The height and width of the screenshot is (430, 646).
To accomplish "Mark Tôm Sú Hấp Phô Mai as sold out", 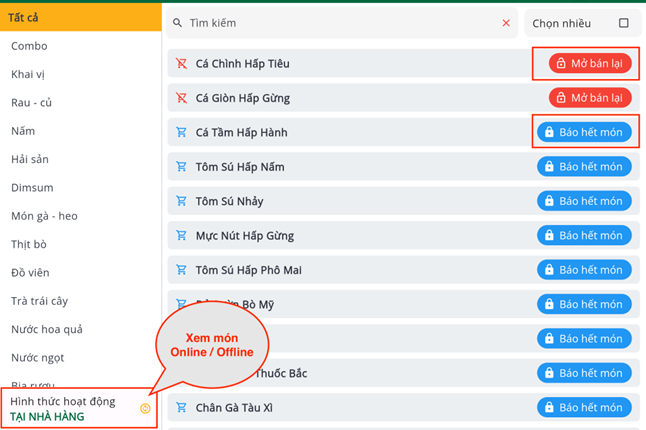I will (584, 270).
